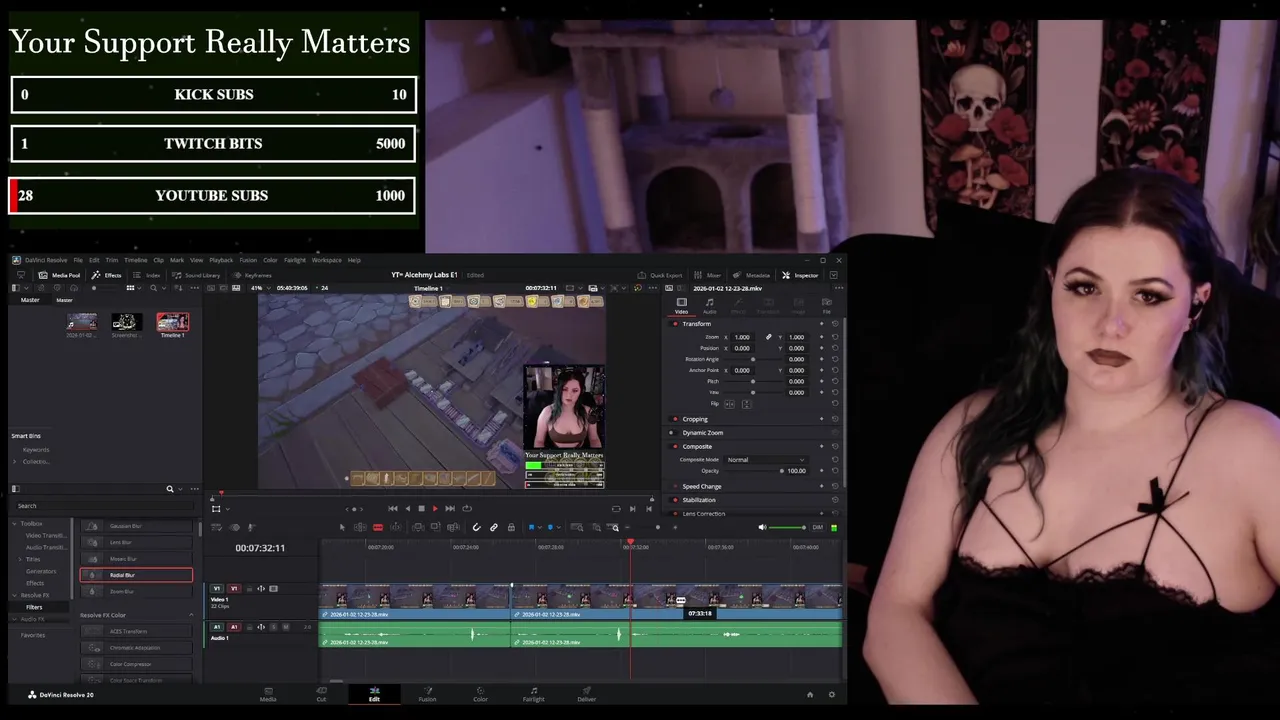Select the Gaussian Blur effect
1280x720 pixels.
(136, 526)
